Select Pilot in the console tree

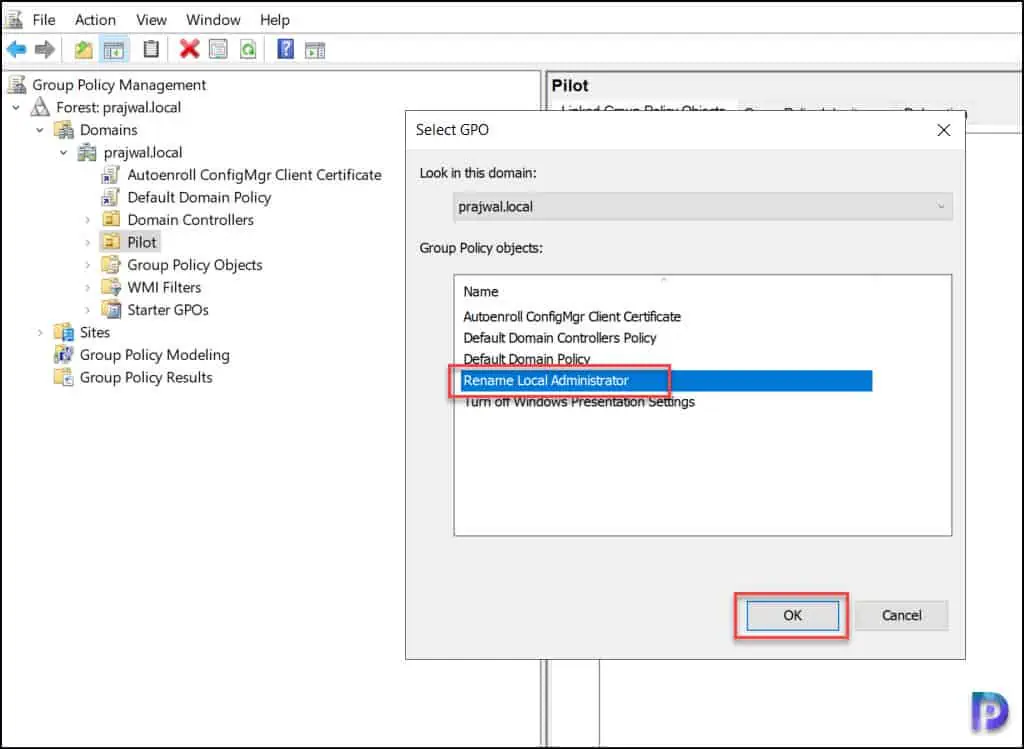(142, 242)
